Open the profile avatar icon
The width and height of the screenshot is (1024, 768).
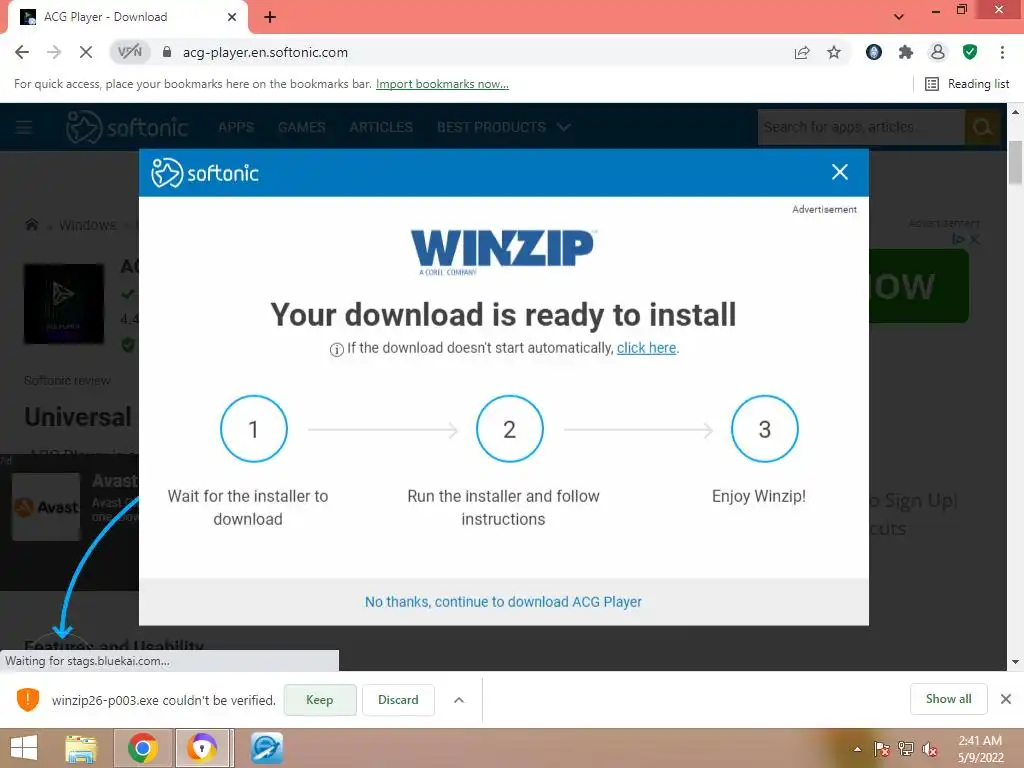pos(938,52)
